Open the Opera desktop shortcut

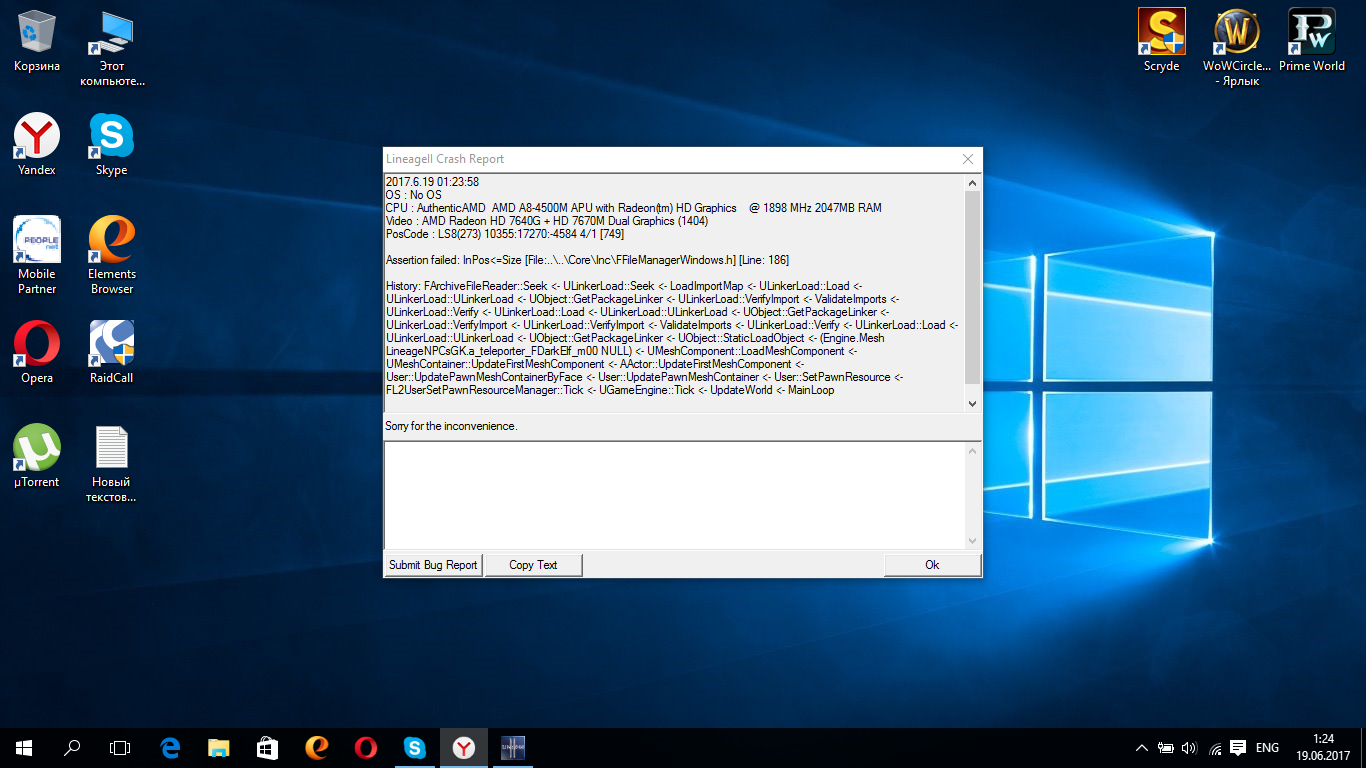click(x=37, y=345)
